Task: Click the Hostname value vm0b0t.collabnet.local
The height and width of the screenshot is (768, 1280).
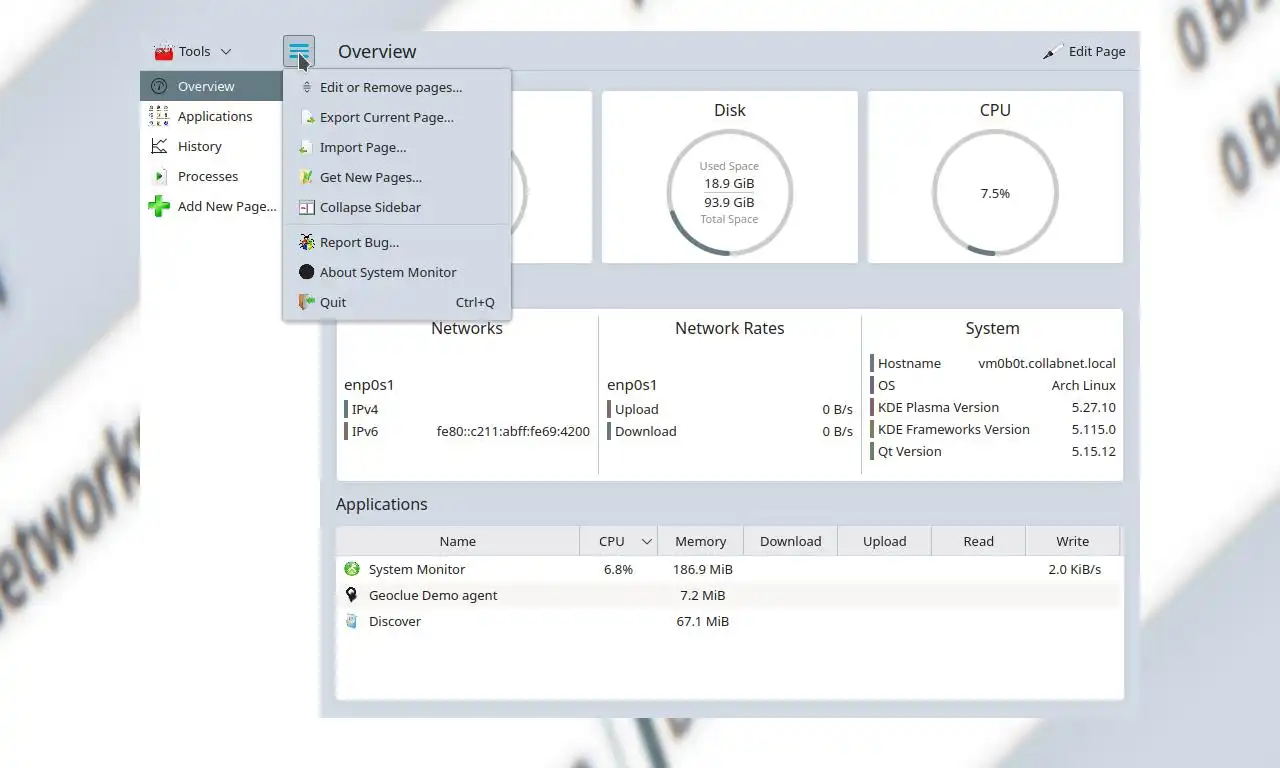Action: (1047, 363)
